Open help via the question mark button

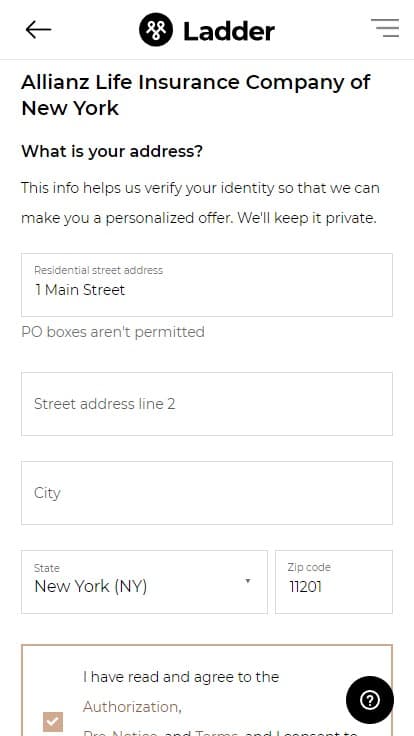pos(370,700)
